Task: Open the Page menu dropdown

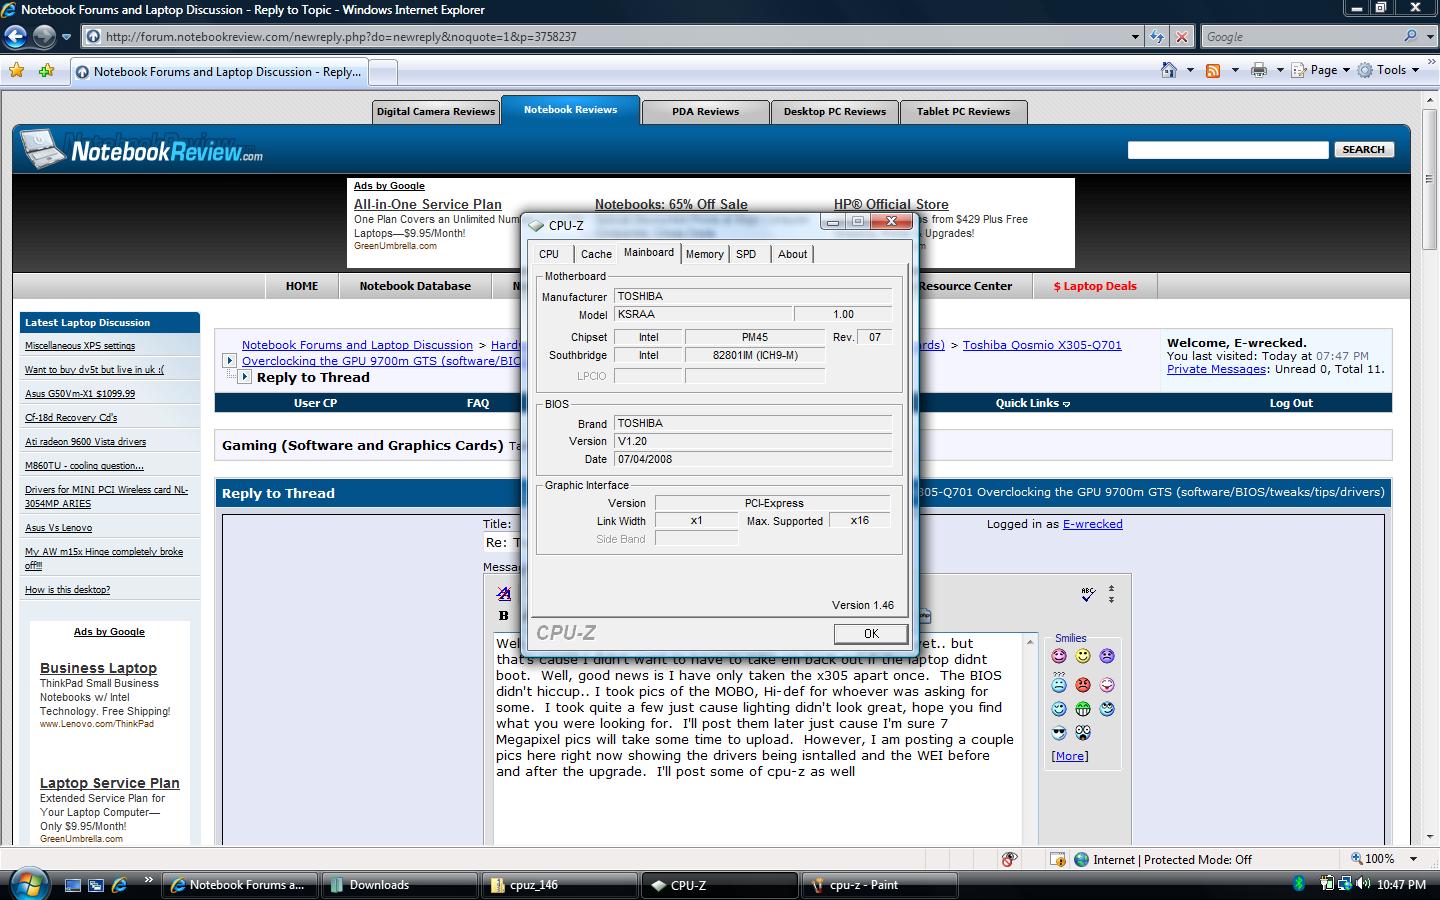Action: (1321, 70)
